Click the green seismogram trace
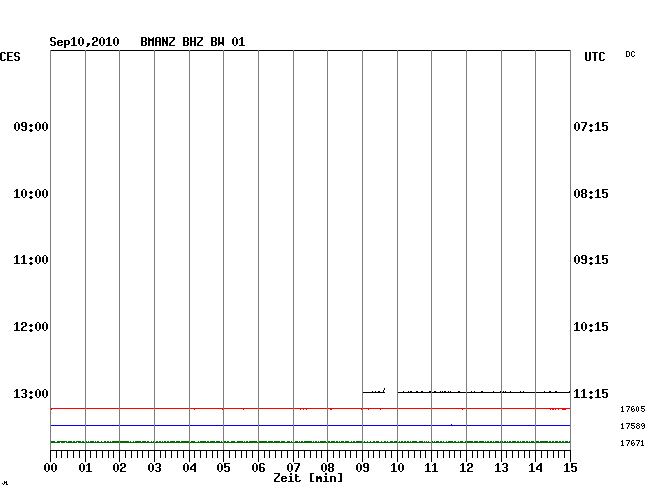 [310, 442]
